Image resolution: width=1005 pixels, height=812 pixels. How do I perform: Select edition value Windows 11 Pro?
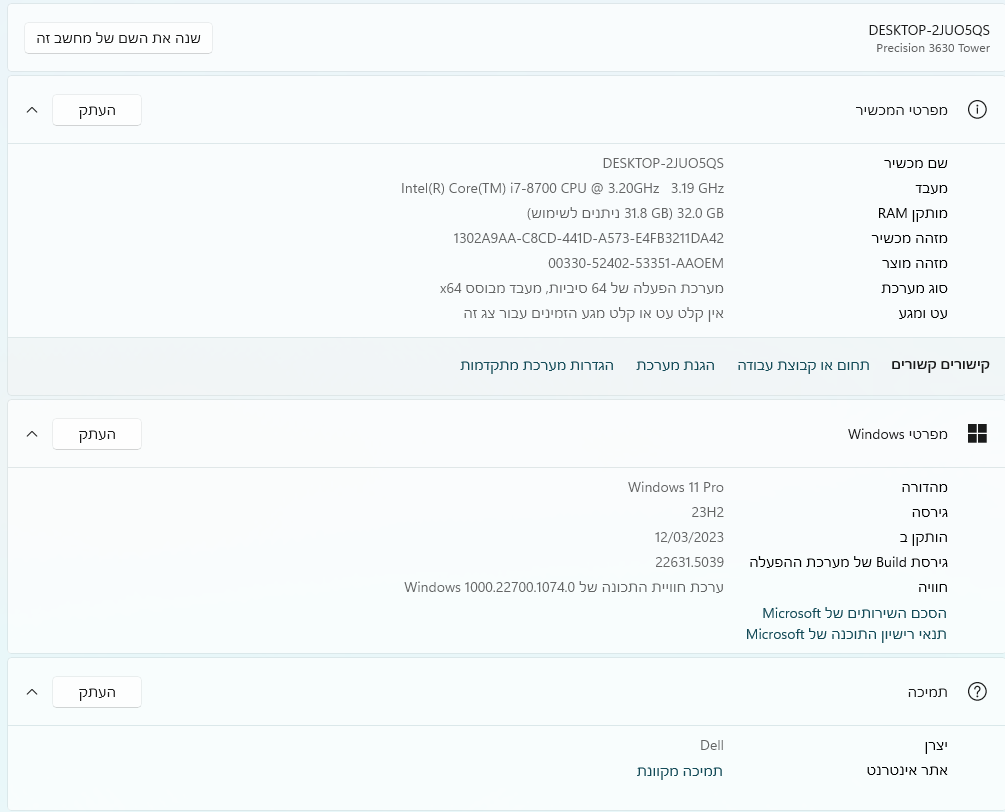[676, 487]
